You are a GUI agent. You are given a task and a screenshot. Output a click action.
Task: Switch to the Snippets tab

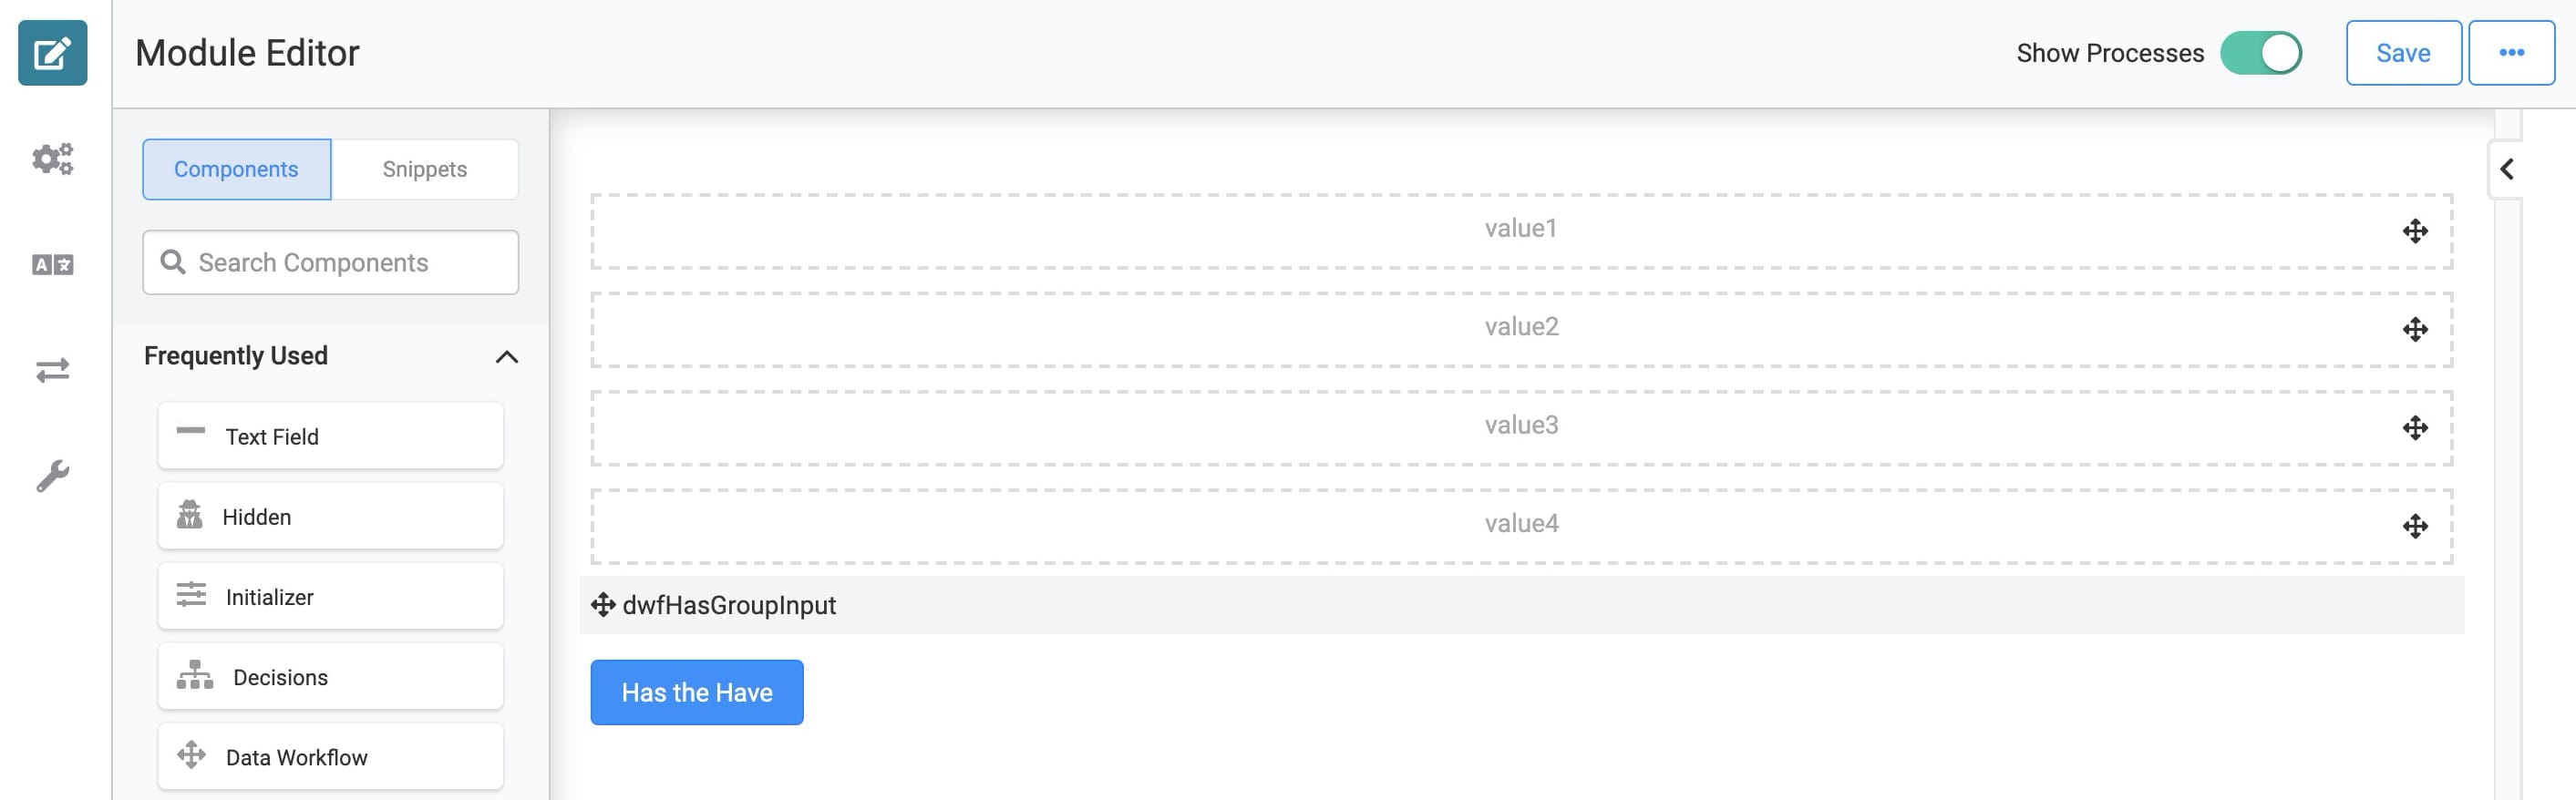point(424,170)
